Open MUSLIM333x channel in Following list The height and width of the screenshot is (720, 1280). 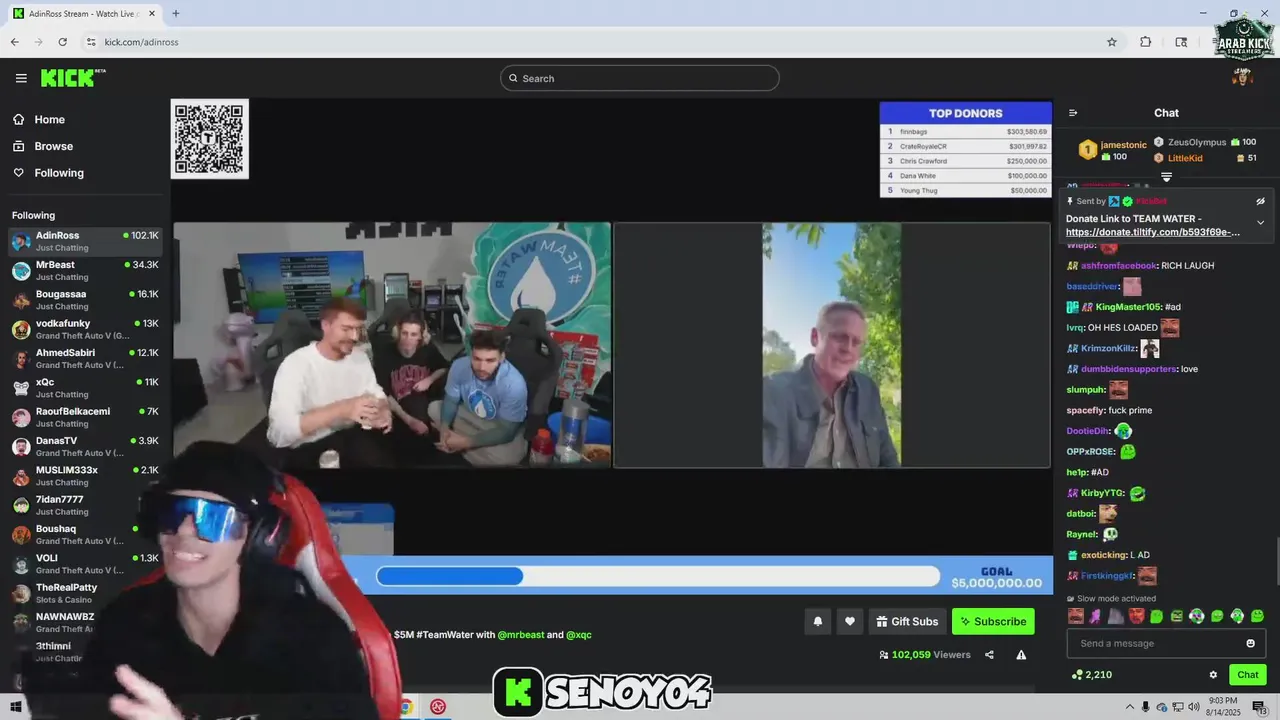click(84, 476)
